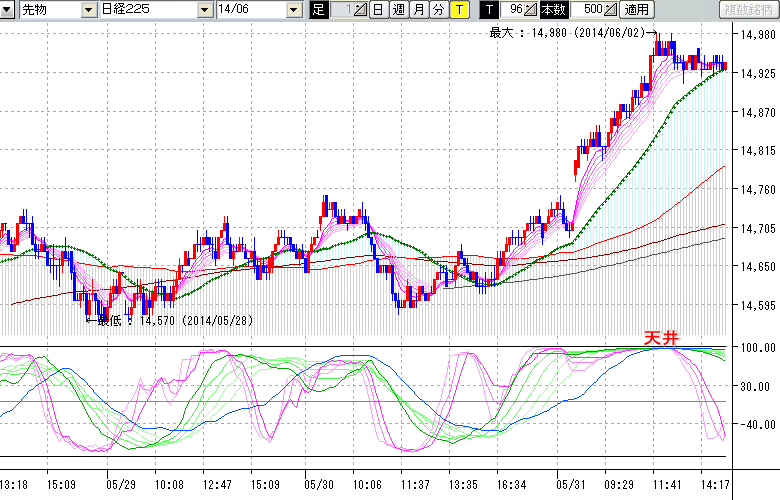This screenshot has width=780, height=500.
Task: Click the leftmost dropdown arrow before 先物
Action: tap(8, 10)
